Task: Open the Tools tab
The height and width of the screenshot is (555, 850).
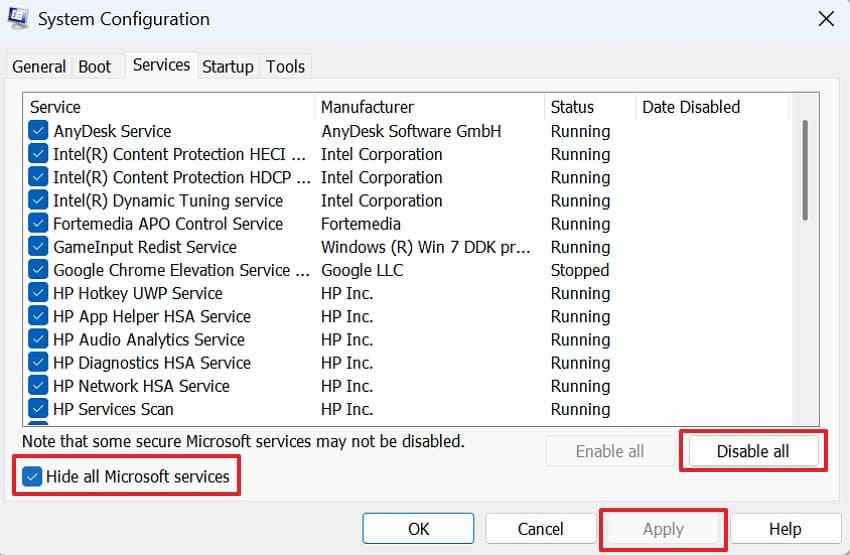Action: (x=285, y=67)
